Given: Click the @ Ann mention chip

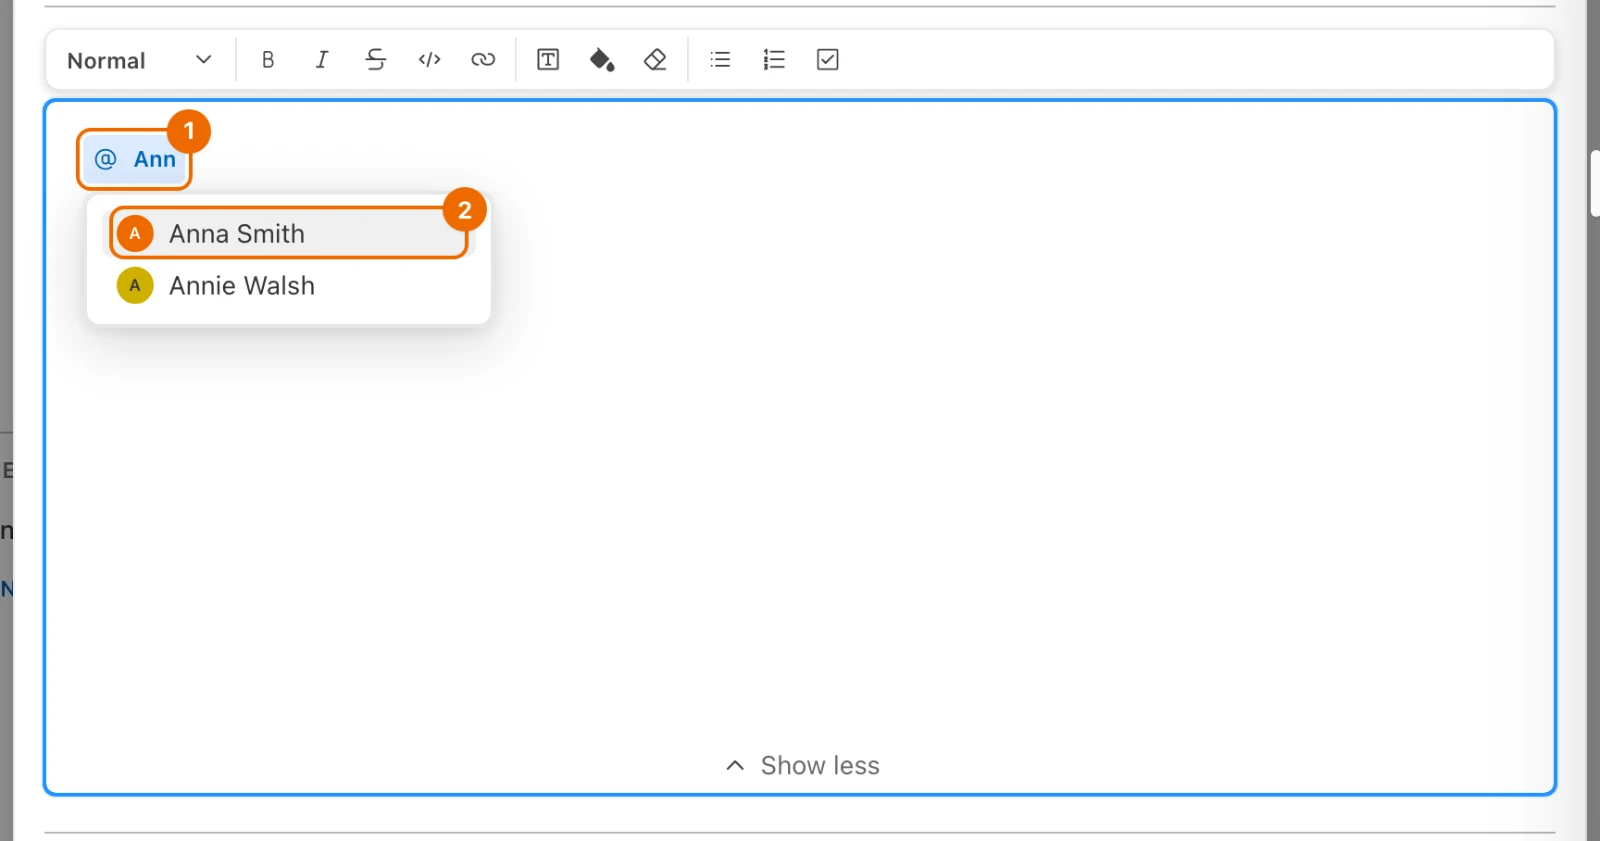Looking at the screenshot, I should (134, 159).
